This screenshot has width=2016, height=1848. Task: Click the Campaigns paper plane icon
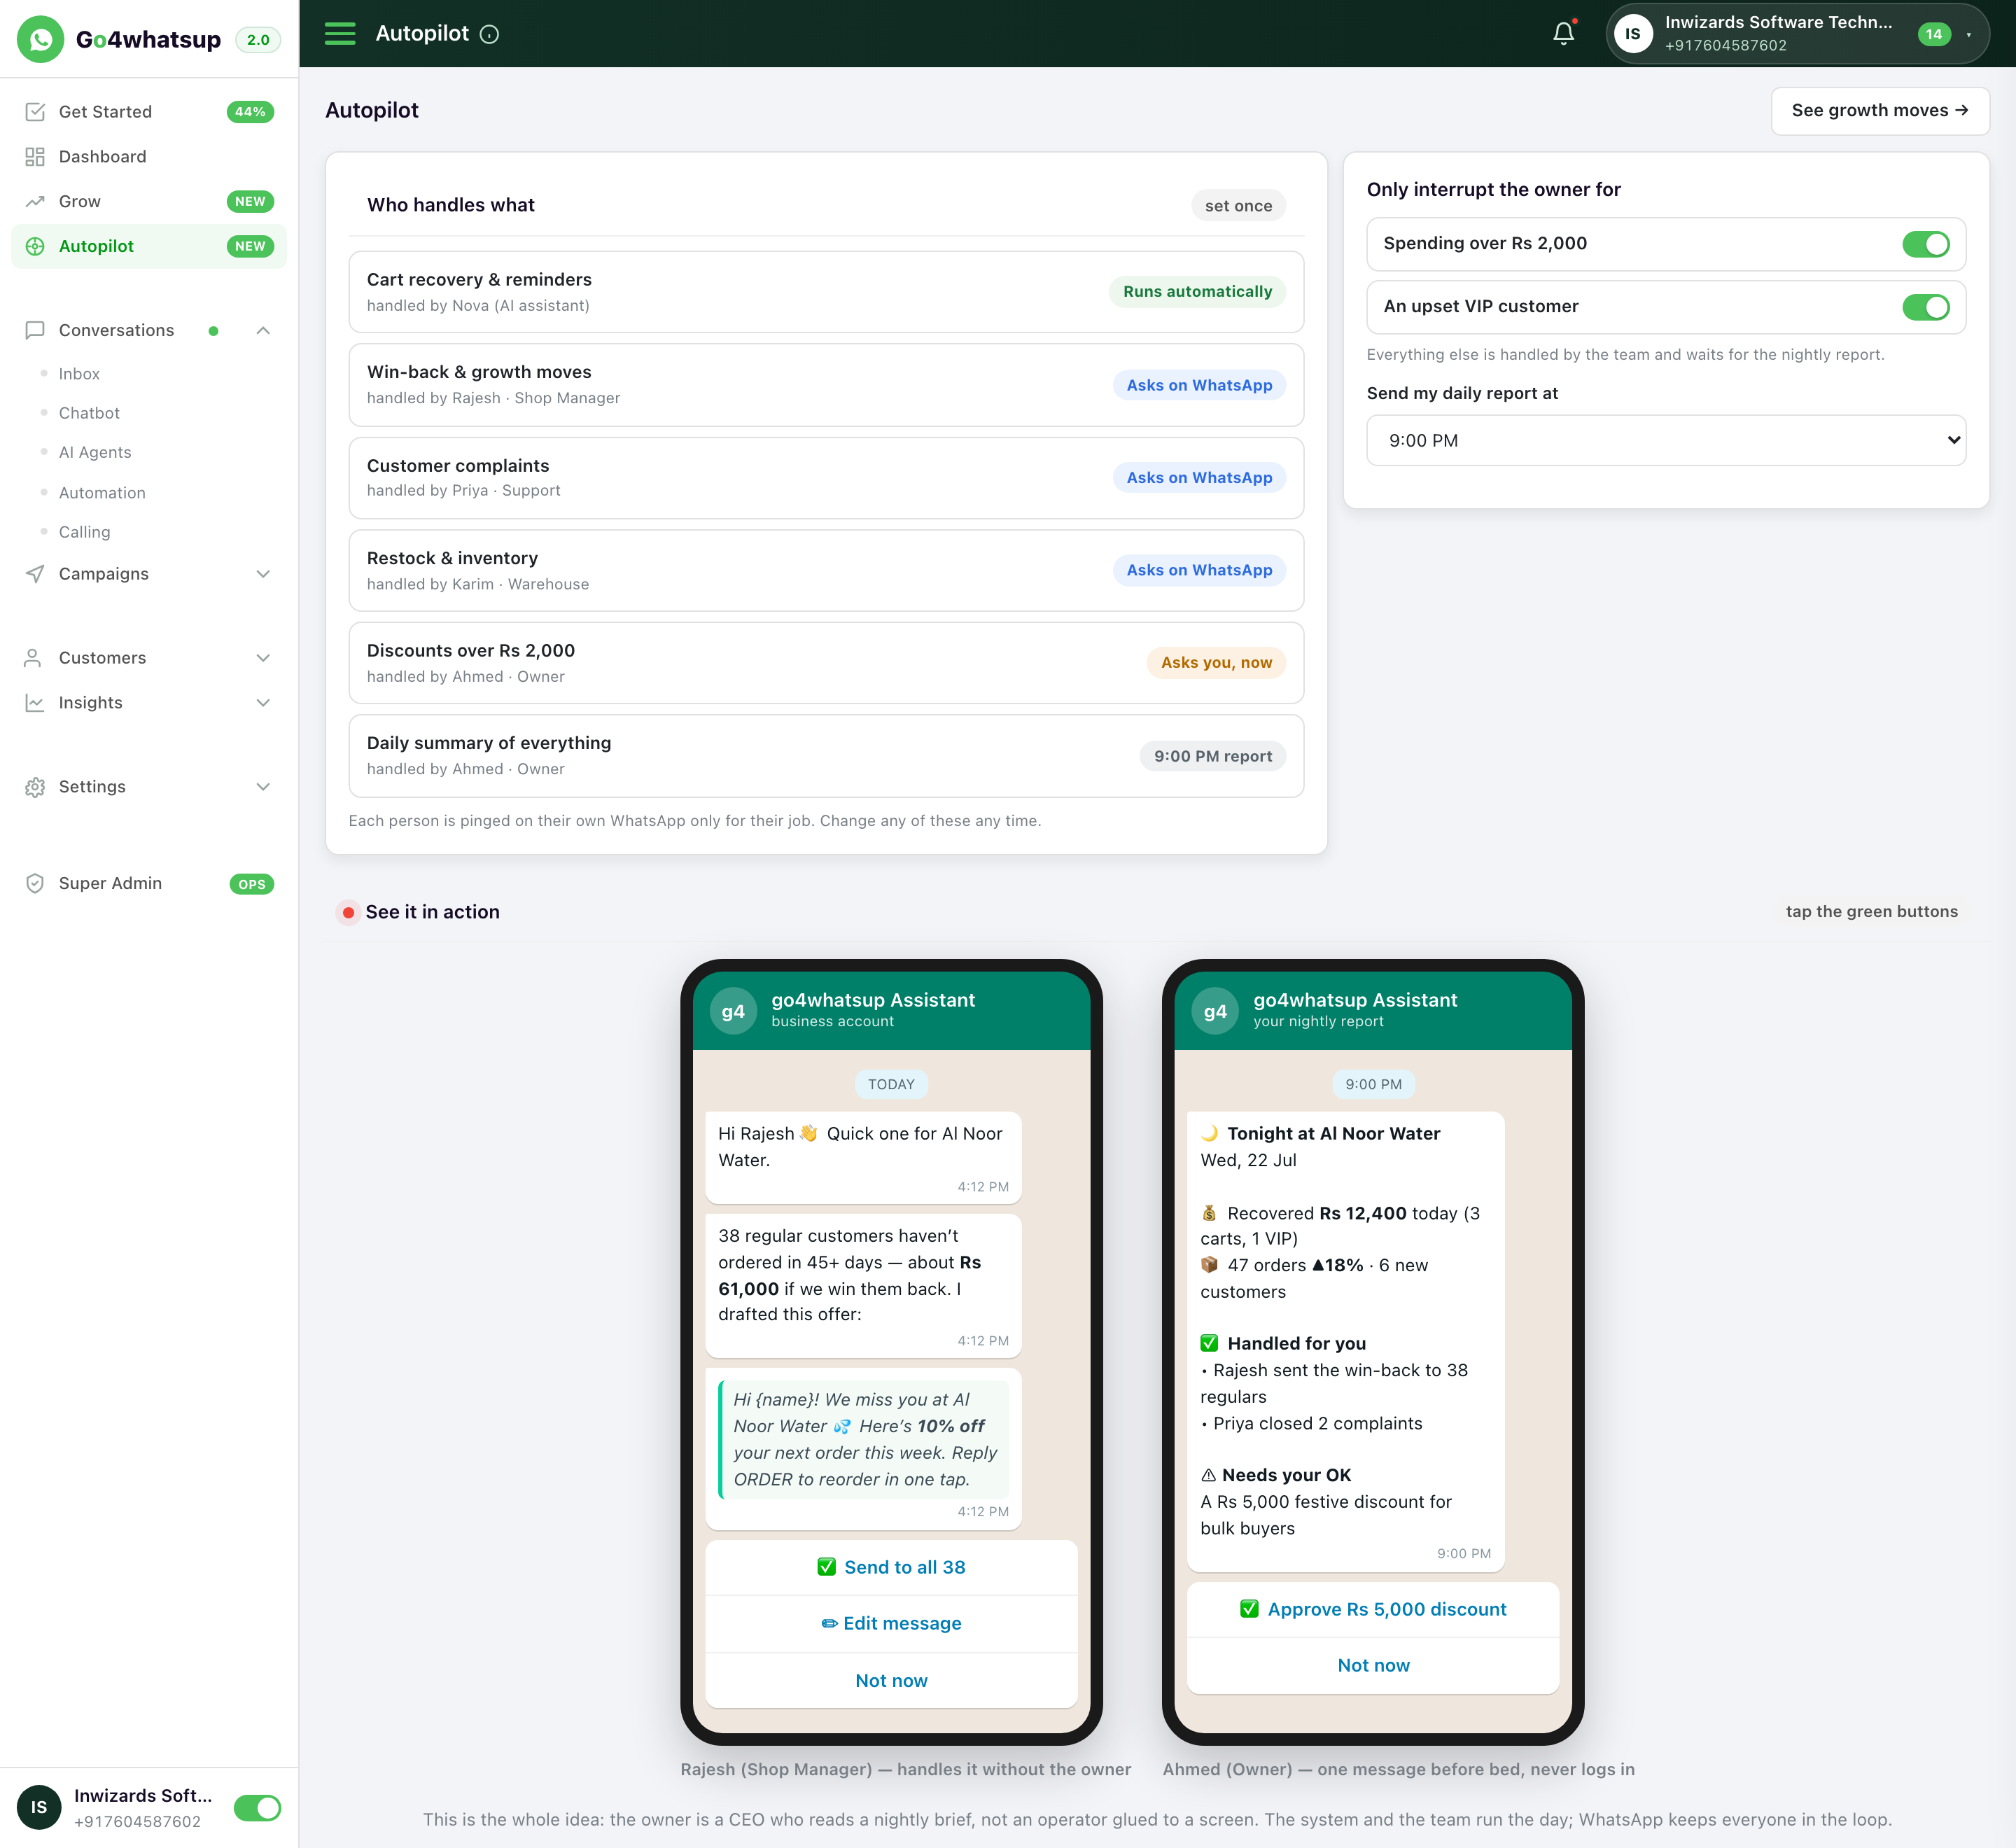[x=35, y=574]
